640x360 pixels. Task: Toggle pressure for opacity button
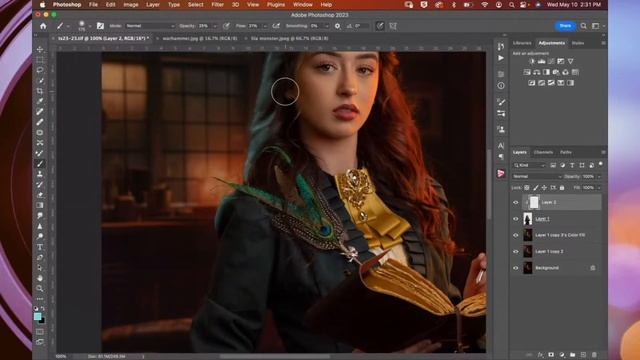[226, 26]
